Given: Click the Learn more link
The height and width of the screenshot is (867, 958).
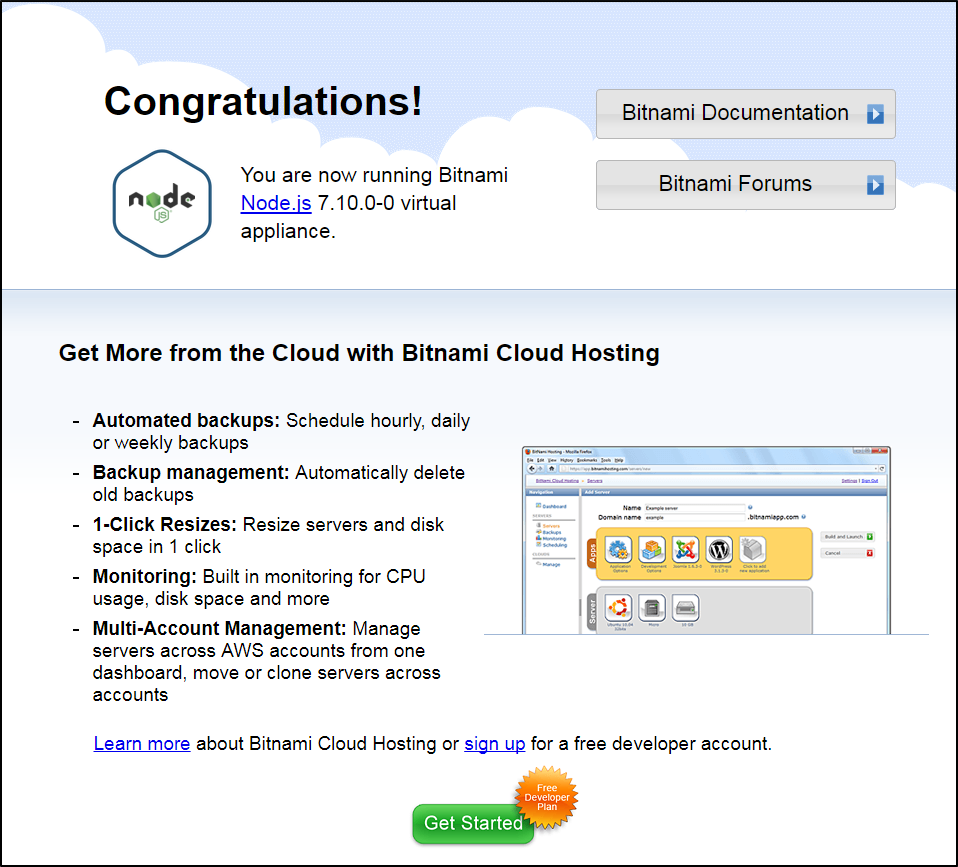Looking at the screenshot, I should [142, 744].
